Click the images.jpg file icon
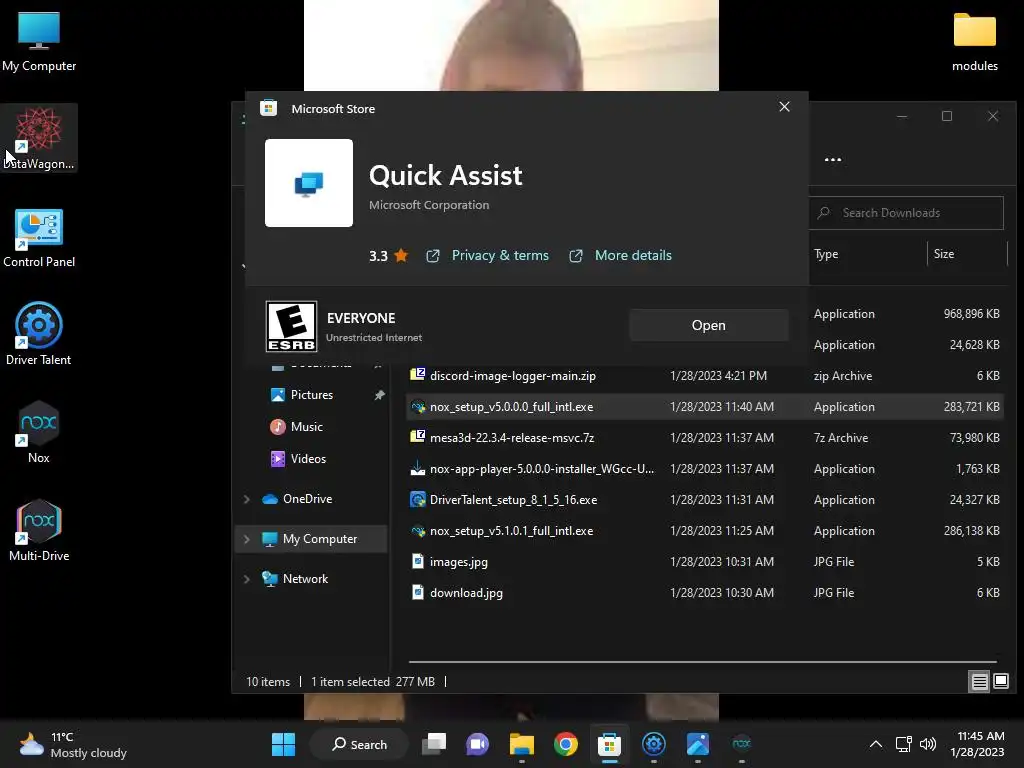1024x768 pixels. click(x=418, y=561)
